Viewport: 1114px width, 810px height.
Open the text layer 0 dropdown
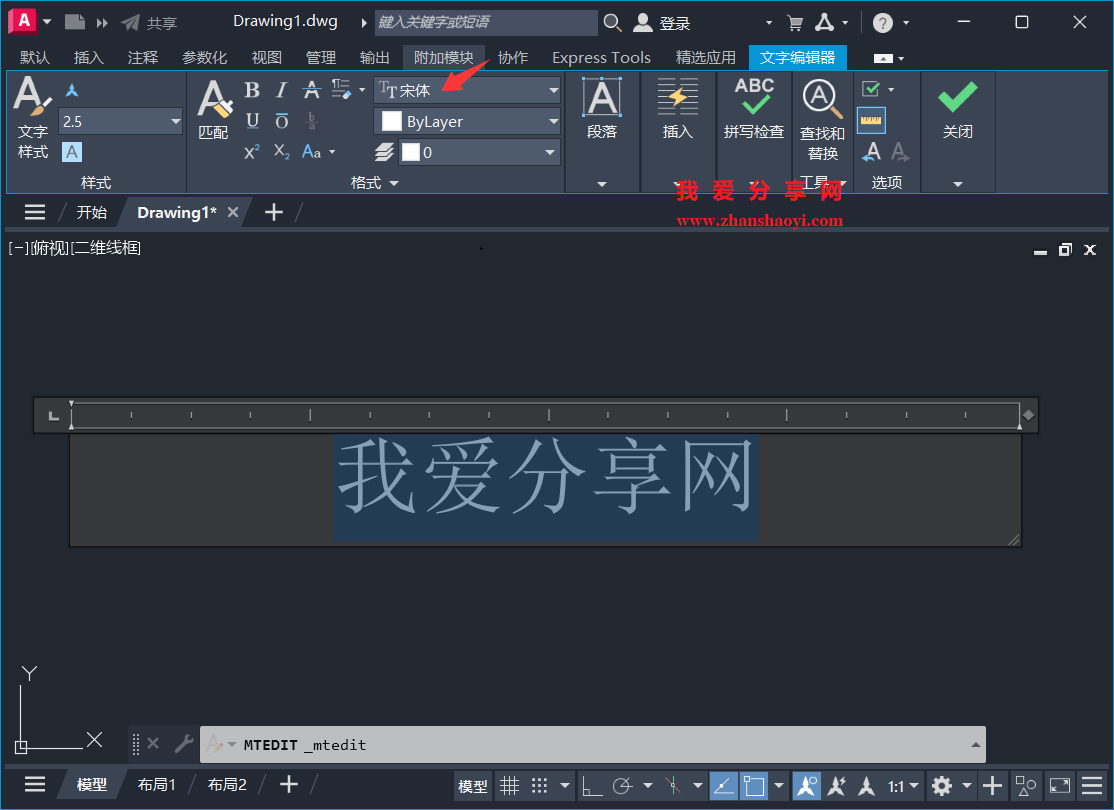(x=480, y=152)
